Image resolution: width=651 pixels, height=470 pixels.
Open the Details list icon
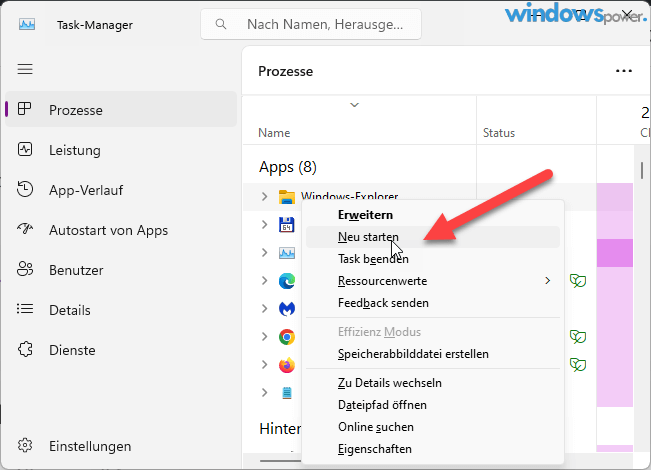[x=25, y=309]
